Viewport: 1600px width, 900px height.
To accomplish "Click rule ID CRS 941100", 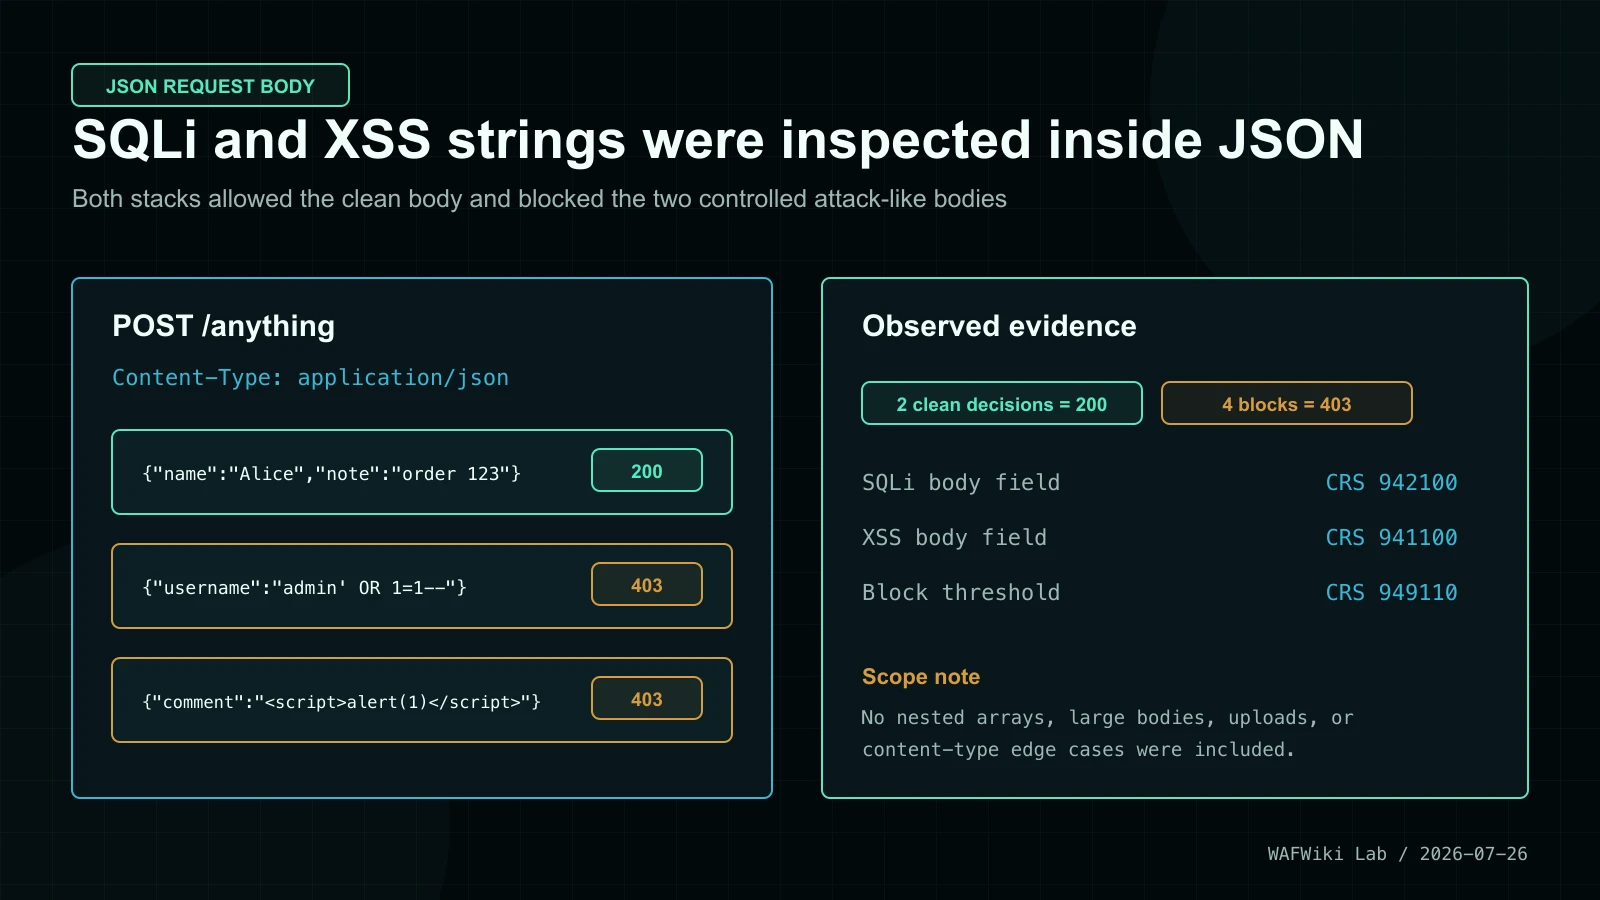I will [x=1391, y=537].
